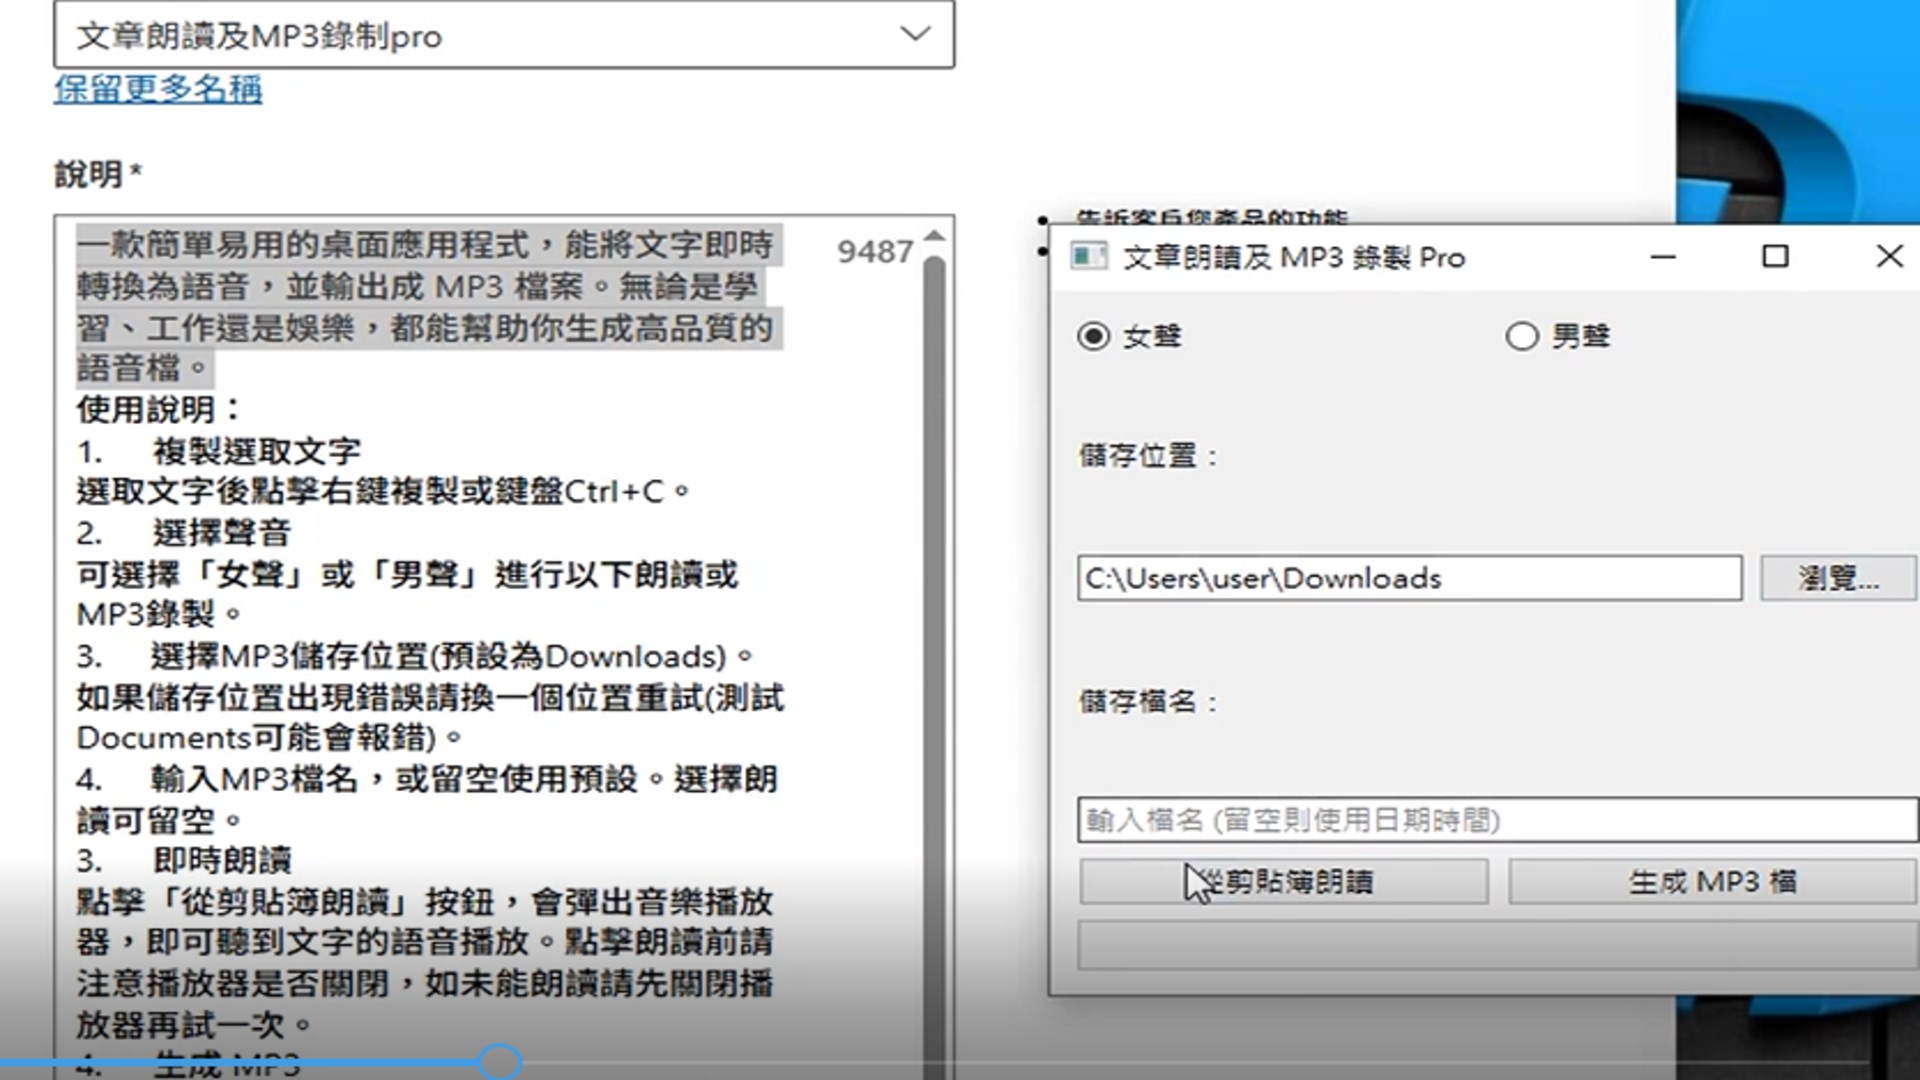
Task: Maximize the 文章朗讀及 MP3 錄製 Pro window
Action: point(1775,257)
